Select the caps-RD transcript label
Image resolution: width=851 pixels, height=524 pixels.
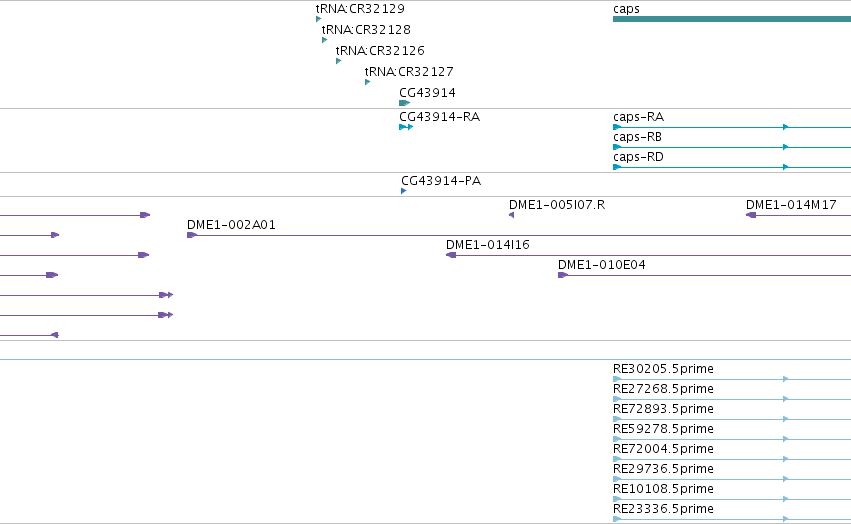(638, 157)
